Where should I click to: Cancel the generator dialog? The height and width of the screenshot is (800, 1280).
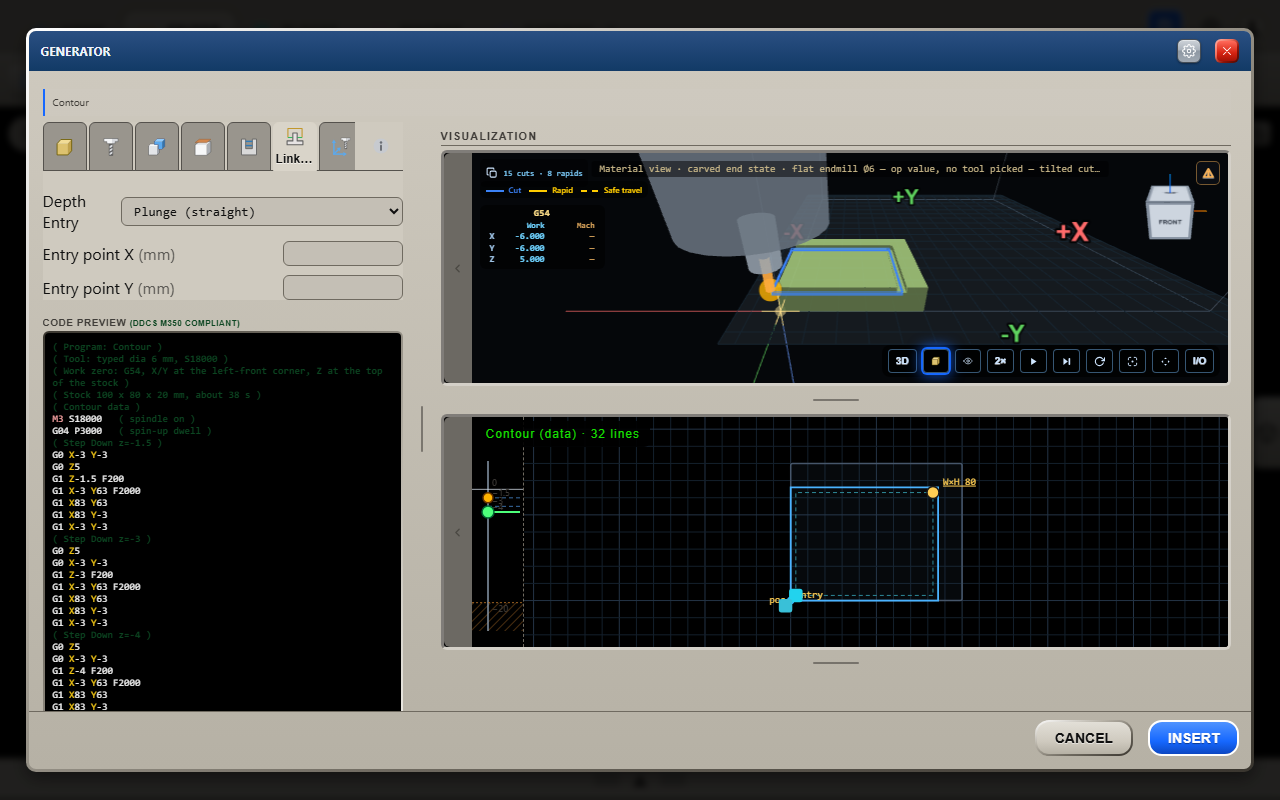coord(1083,738)
